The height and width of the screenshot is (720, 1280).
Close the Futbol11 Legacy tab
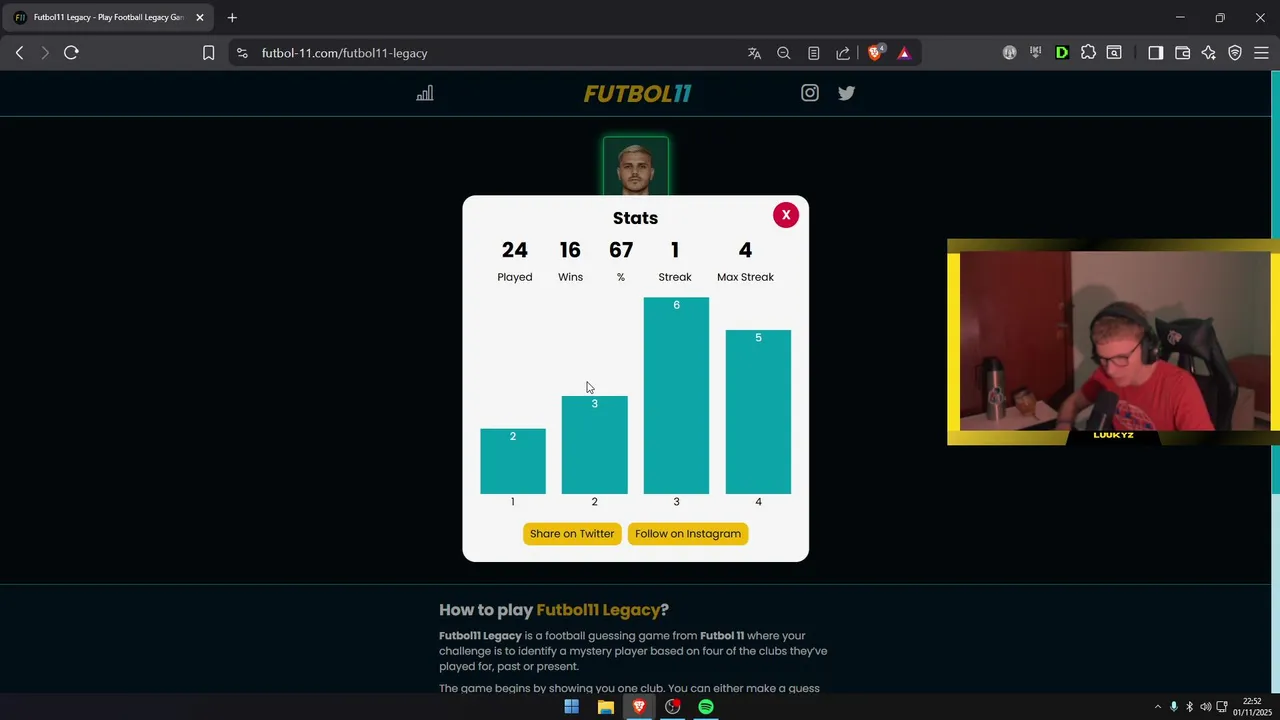click(199, 17)
